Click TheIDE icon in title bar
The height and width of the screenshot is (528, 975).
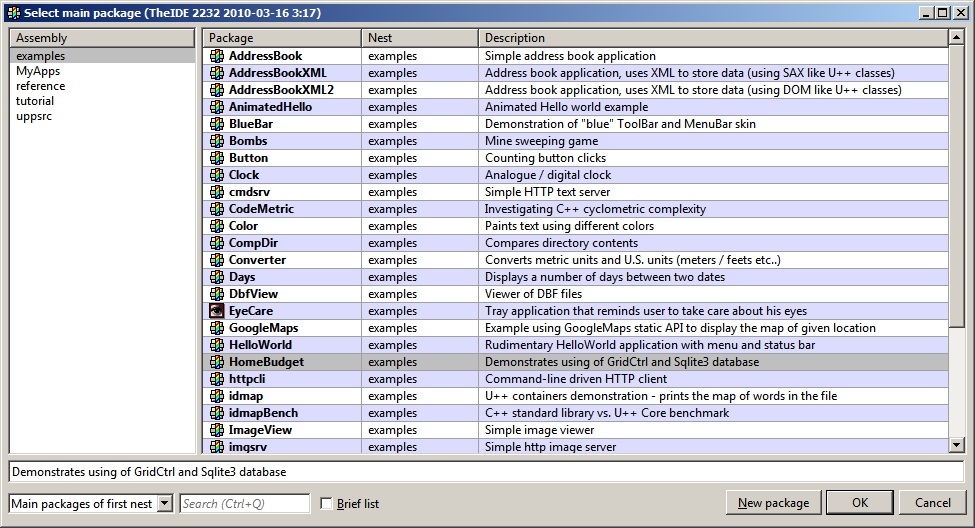pyautogui.click(x=13, y=12)
